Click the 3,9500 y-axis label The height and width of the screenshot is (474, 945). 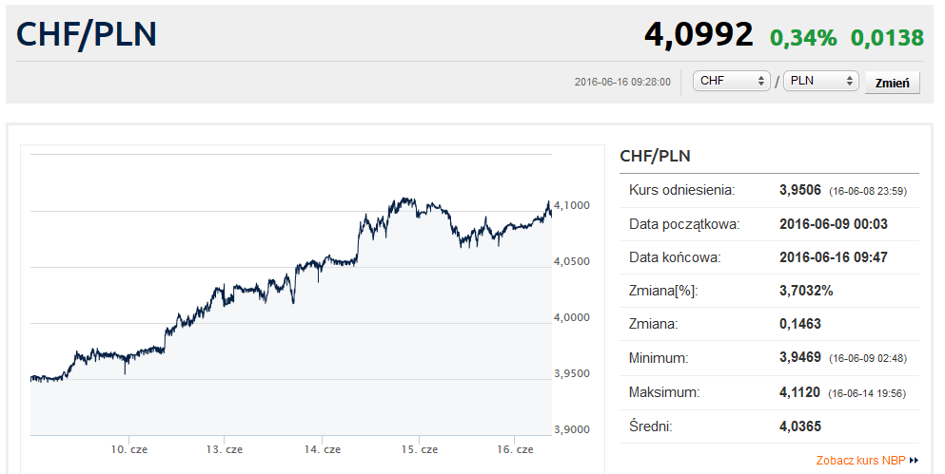(571, 373)
